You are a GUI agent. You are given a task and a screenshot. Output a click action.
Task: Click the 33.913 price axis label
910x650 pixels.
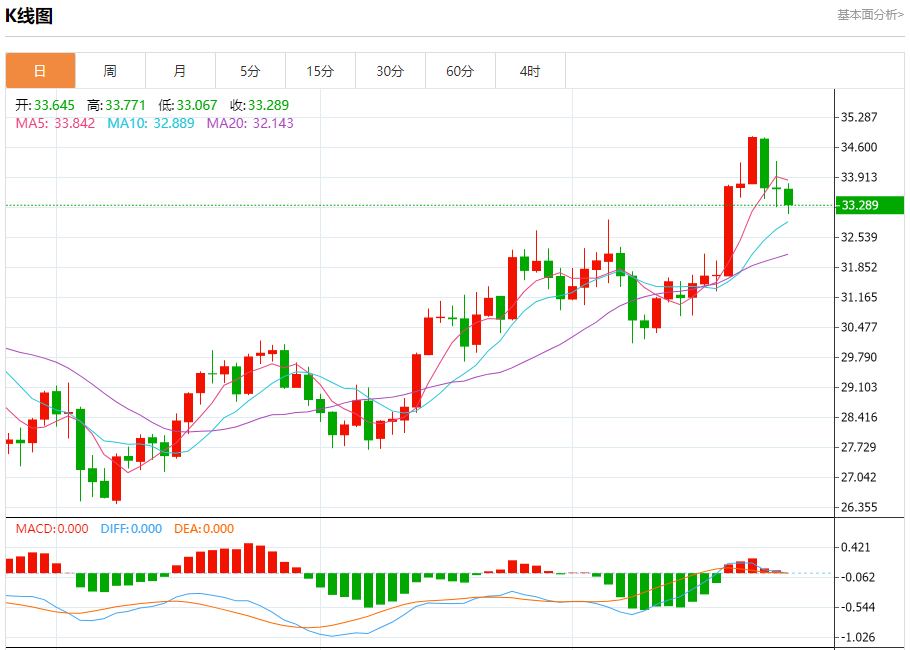point(859,177)
